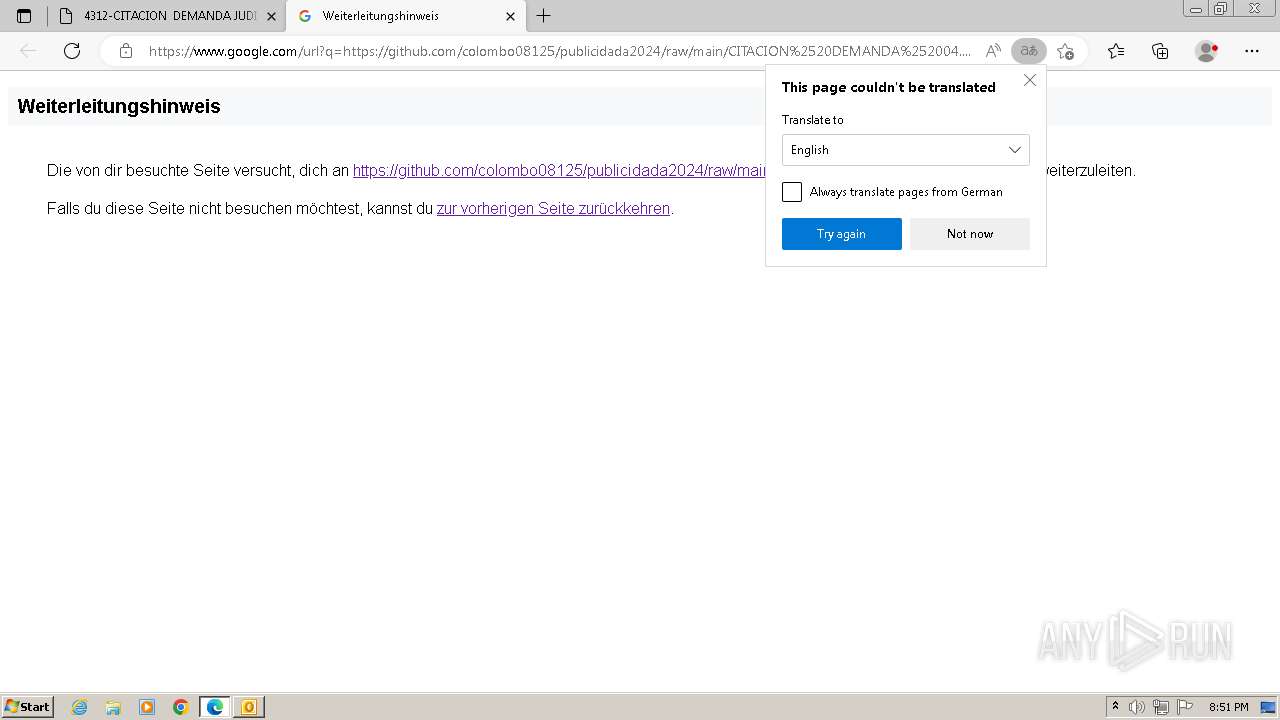The width and height of the screenshot is (1280, 720).
Task: Close the Weiterleitungshinweis tab
Action: coord(510,16)
